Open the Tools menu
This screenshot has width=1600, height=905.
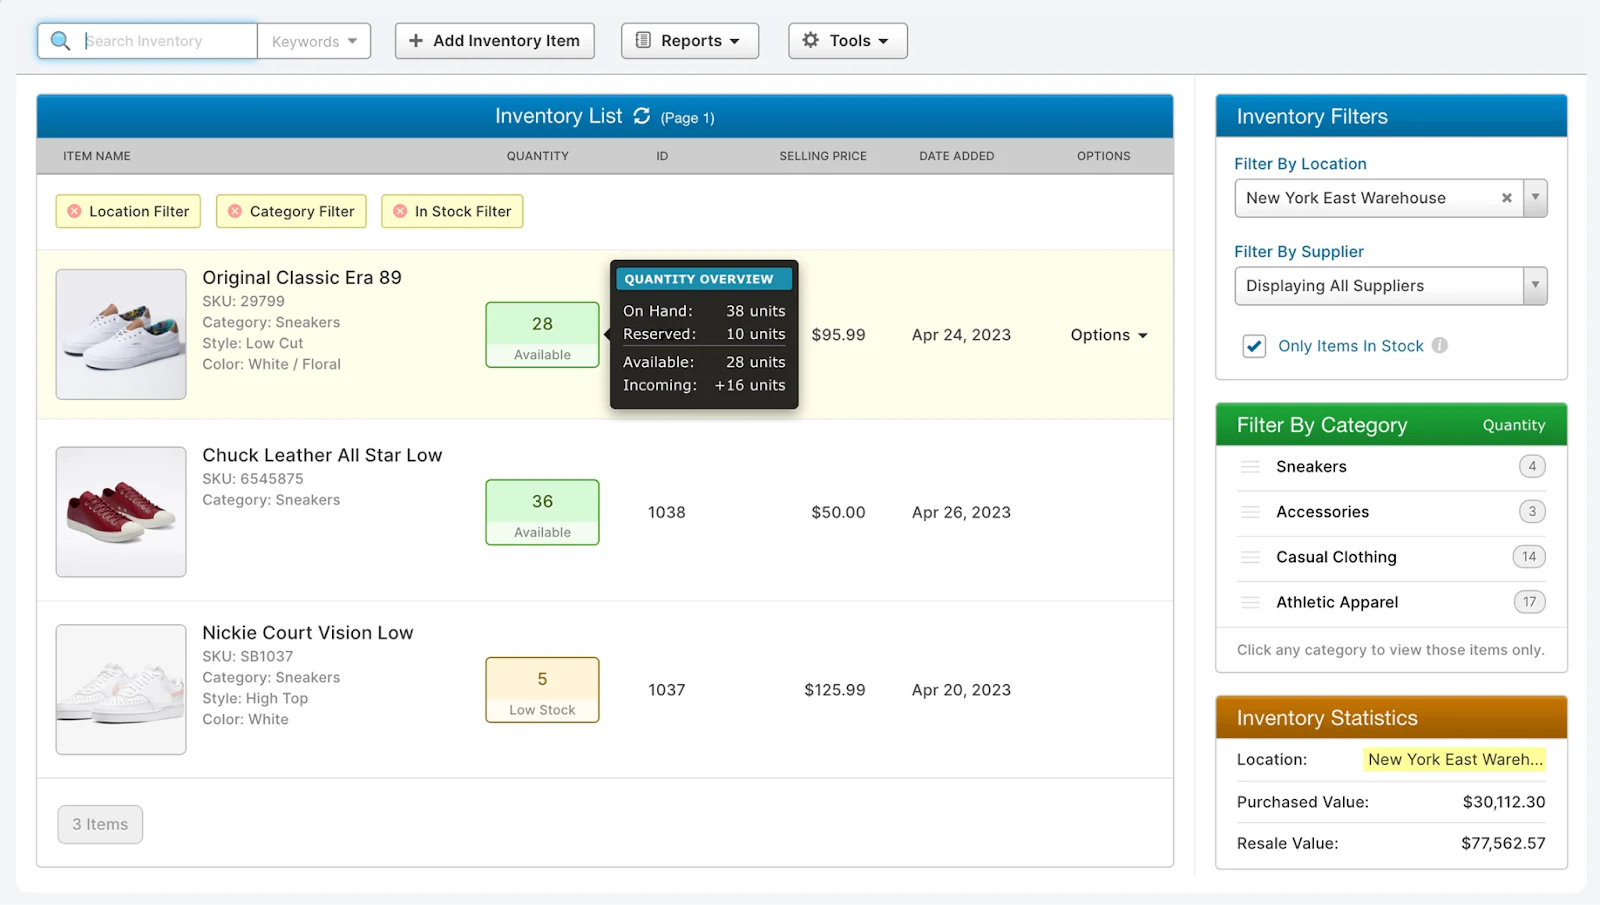(x=848, y=41)
